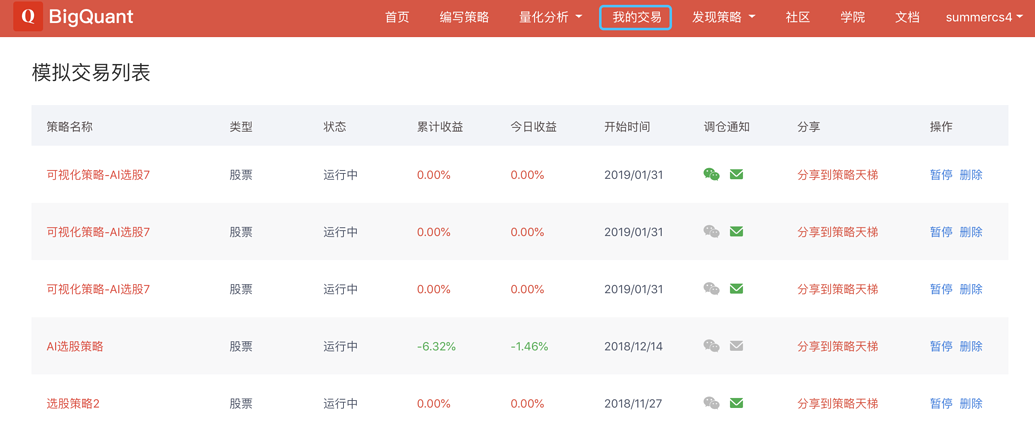This screenshot has width=1035, height=448.
Task: Click the 分享 column header
Action: pos(809,127)
